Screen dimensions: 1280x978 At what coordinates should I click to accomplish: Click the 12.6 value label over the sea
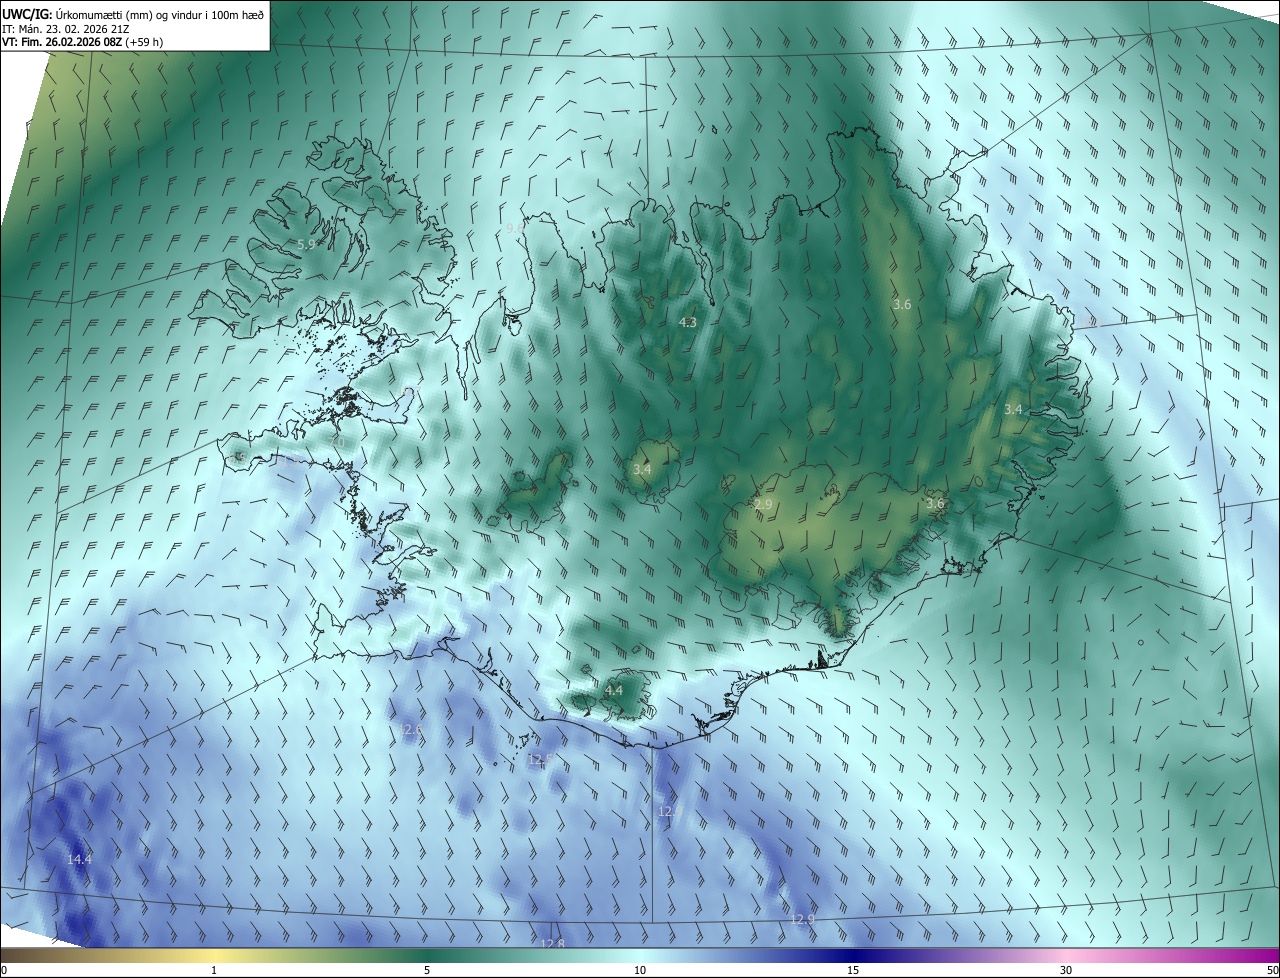411,730
